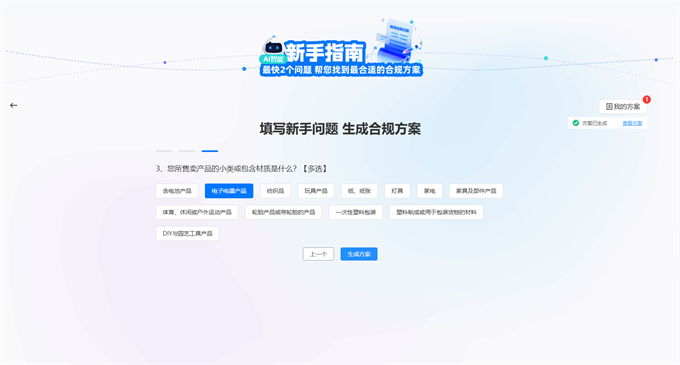Select the 纺织品 option
The image size is (680, 365).
275,191
